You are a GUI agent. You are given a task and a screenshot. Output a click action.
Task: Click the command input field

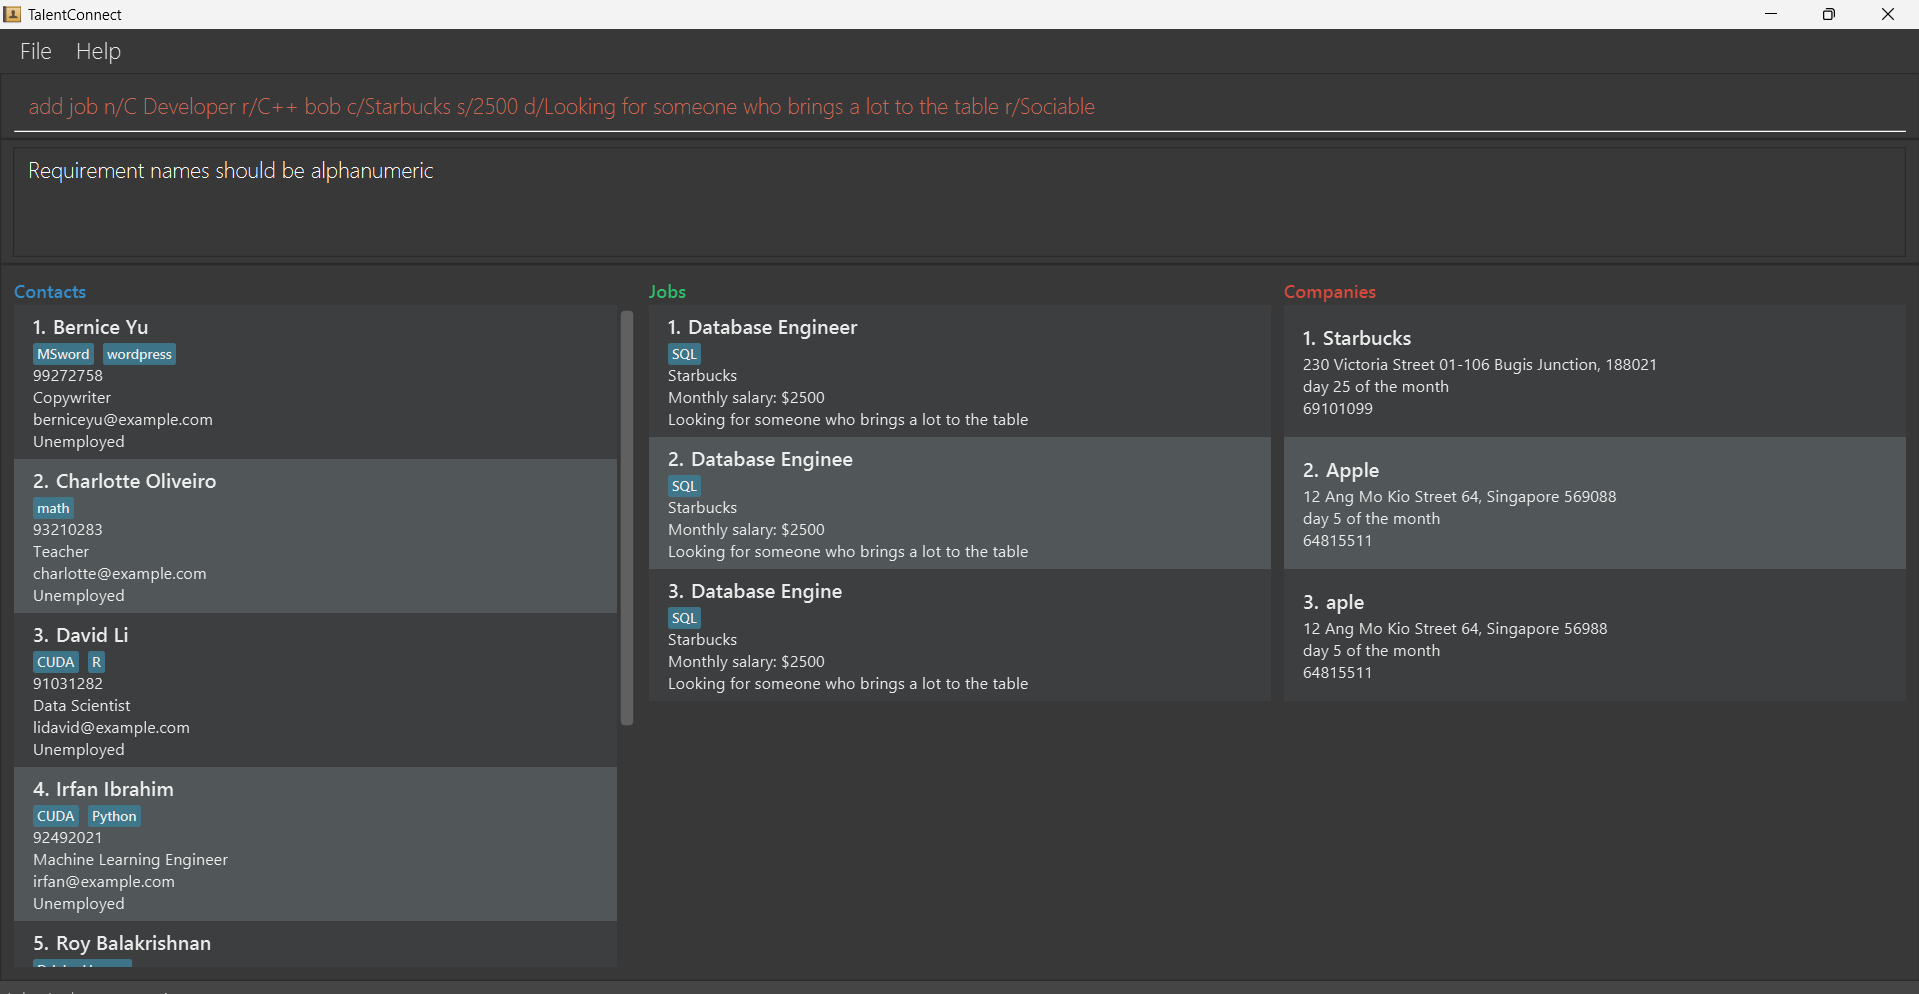[959, 106]
